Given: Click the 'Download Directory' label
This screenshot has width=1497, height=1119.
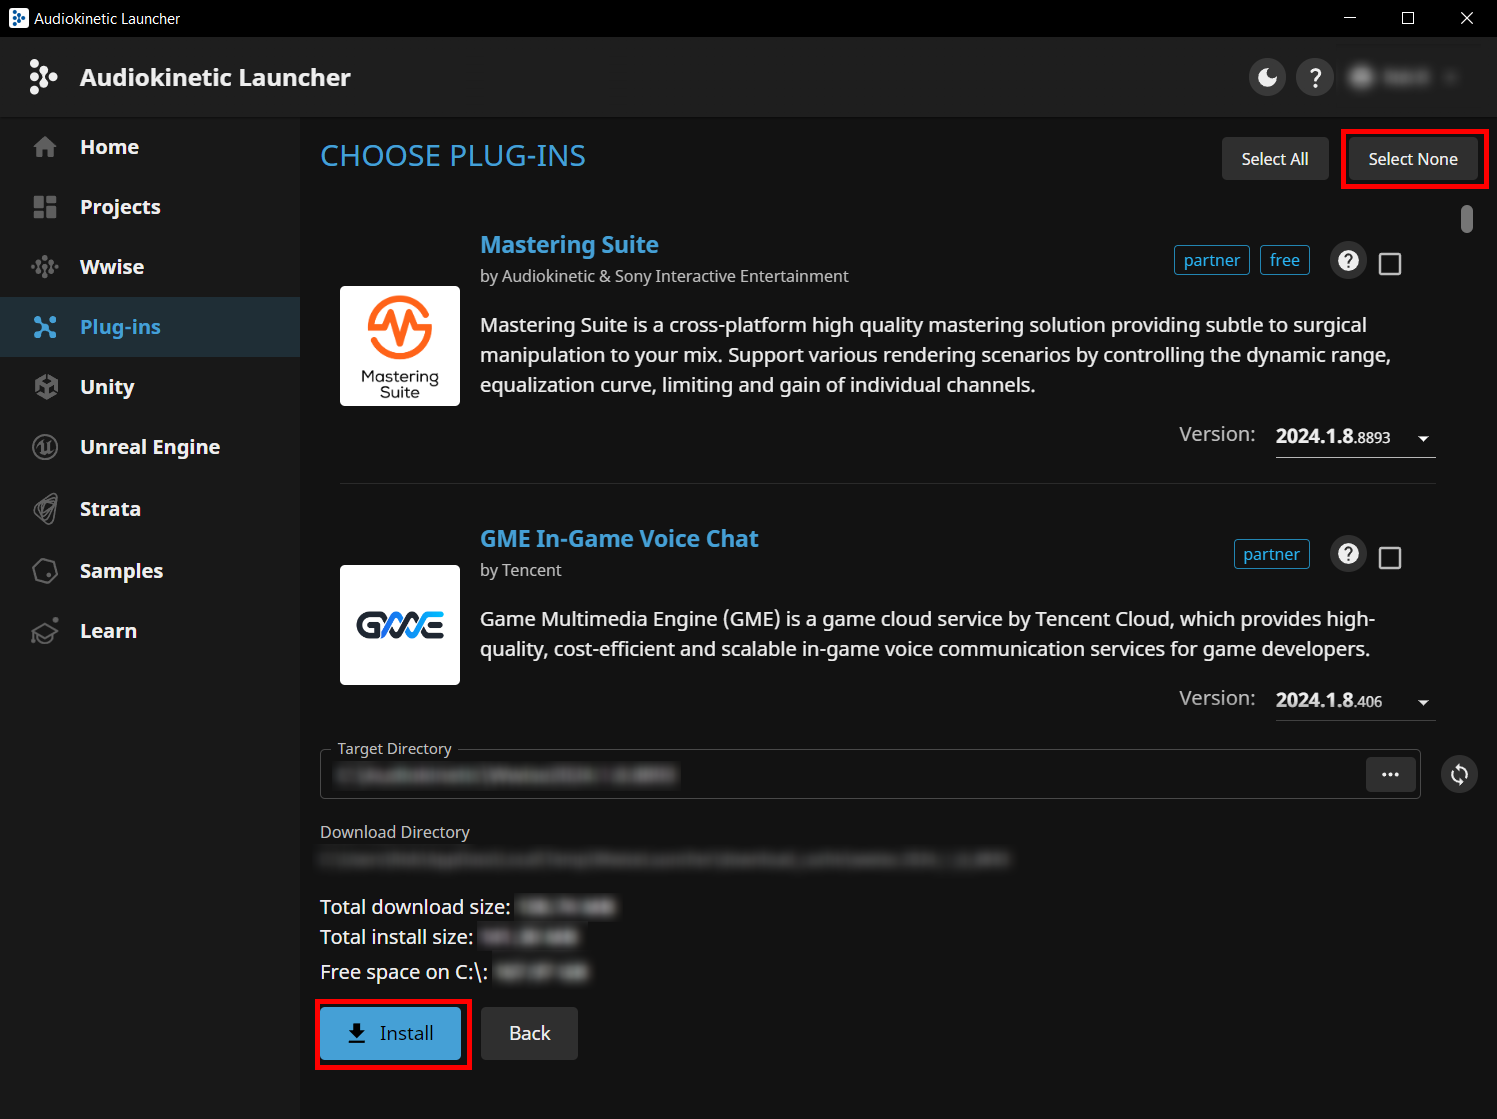Looking at the screenshot, I should pyautogui.click(x=395, y=832).
